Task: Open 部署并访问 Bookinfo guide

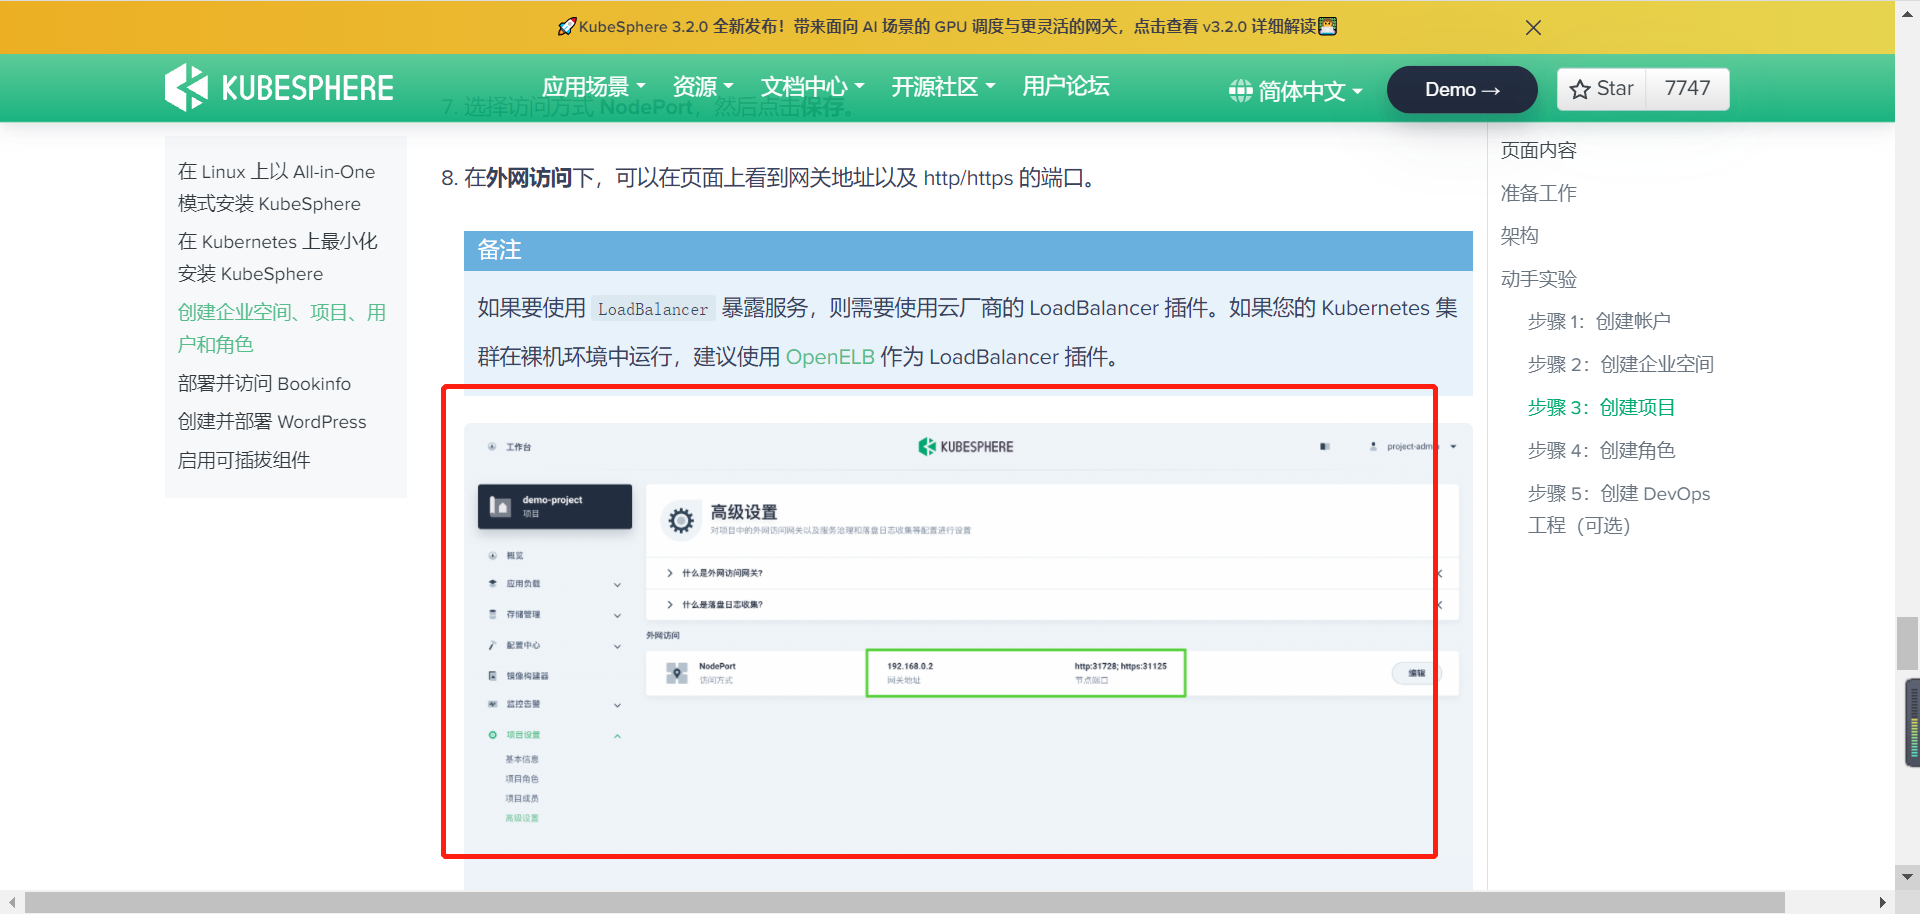Action: pyautogui.click(x=264, y=384)
